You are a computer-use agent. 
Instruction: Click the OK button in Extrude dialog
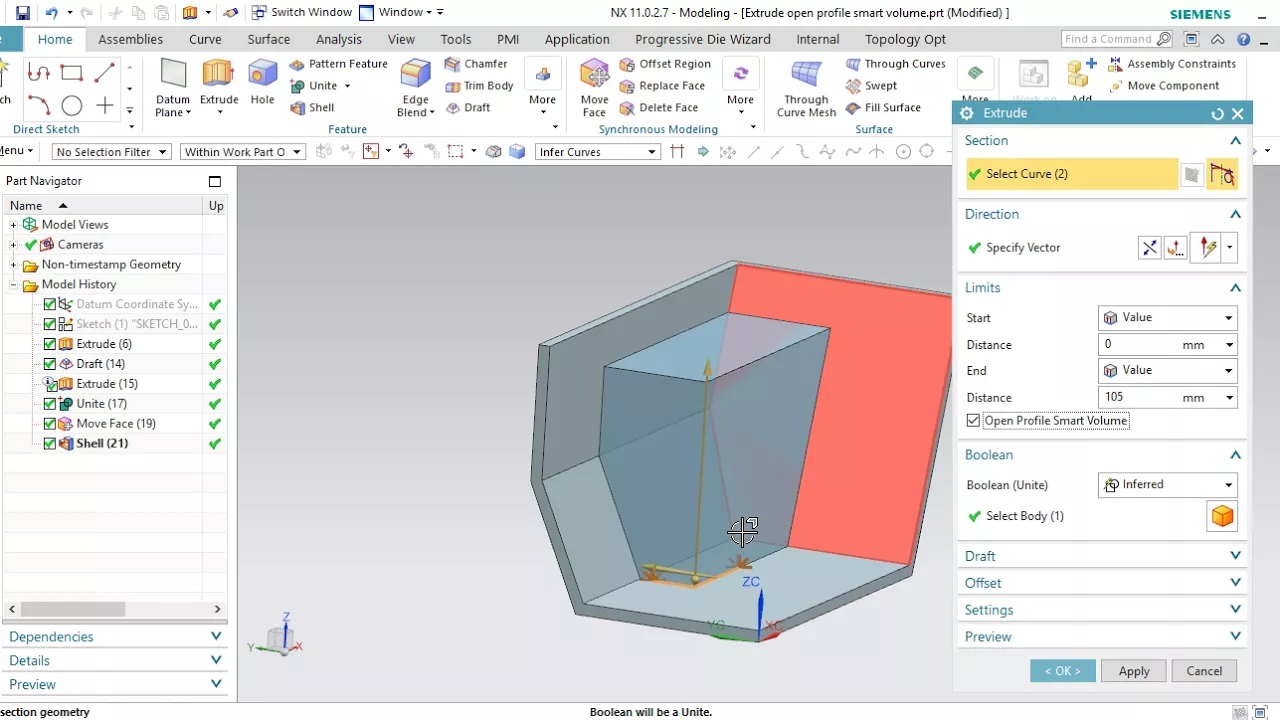click(x=1062, y=671)
